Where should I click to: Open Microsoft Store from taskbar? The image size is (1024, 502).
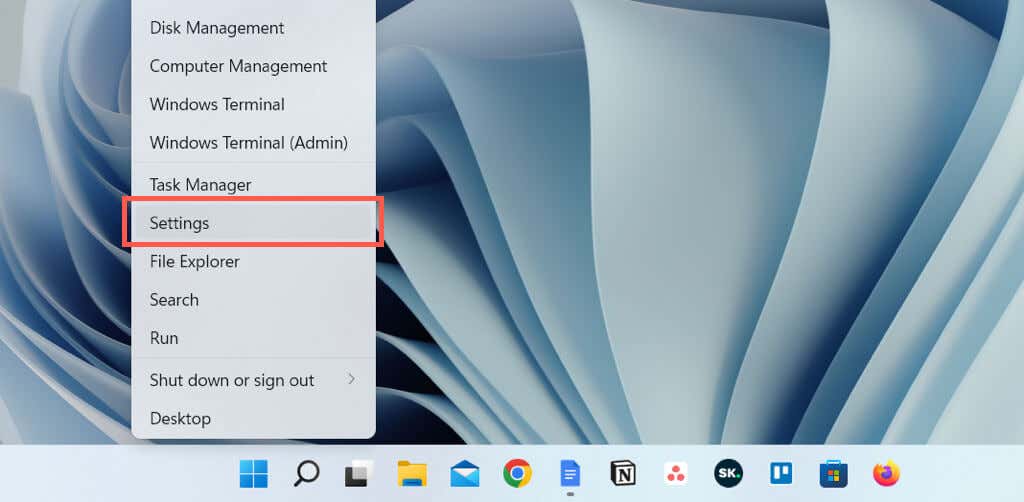(x=834, y=473)
